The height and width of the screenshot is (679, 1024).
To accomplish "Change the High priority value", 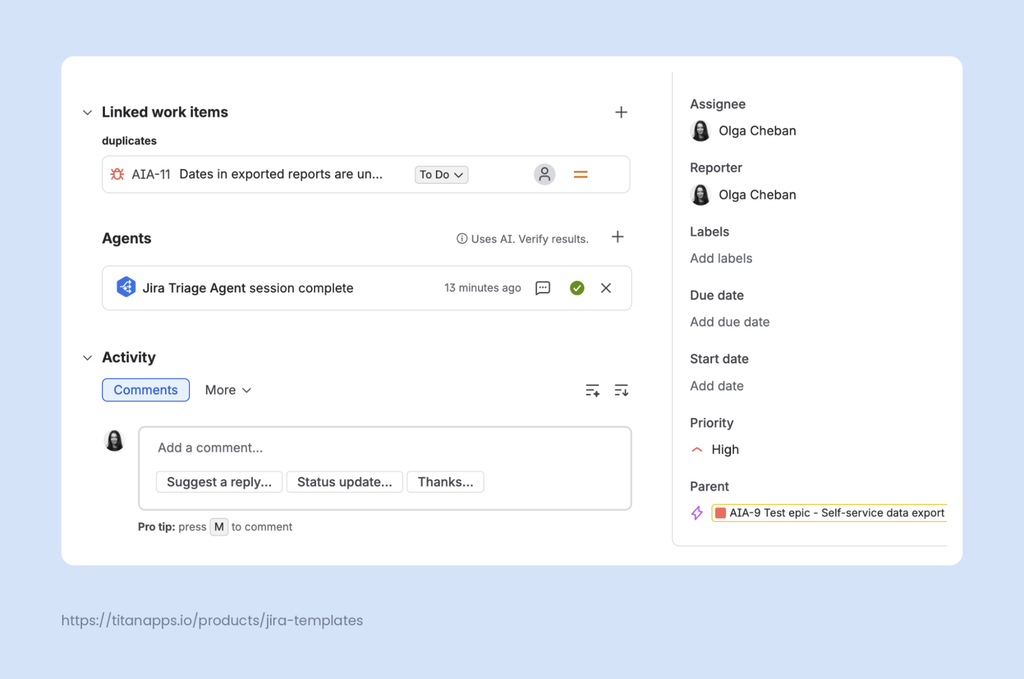I will [x=726, y=450].
